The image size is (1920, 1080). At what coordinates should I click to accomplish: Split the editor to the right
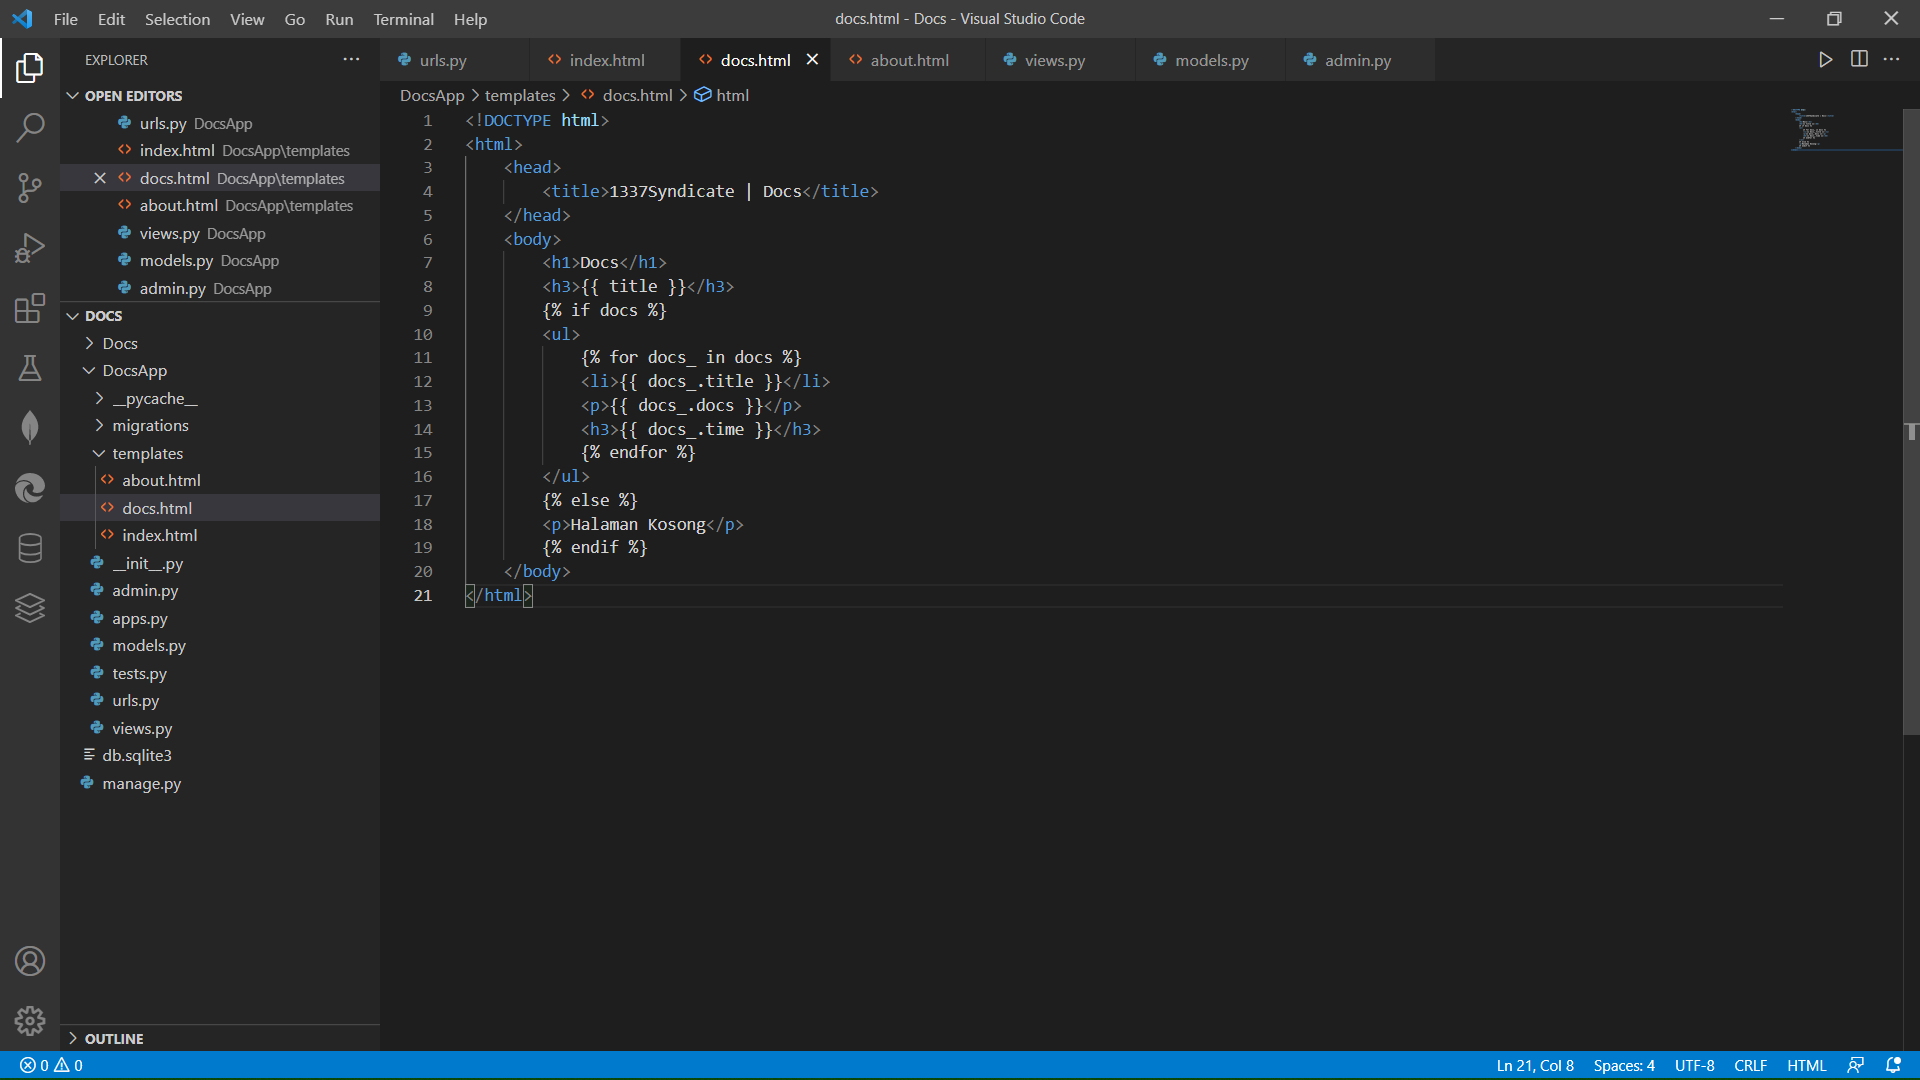pos(1859,60)
